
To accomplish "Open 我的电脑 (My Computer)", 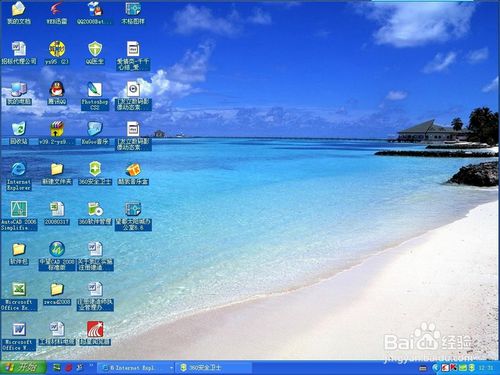I will coord(19,93).
